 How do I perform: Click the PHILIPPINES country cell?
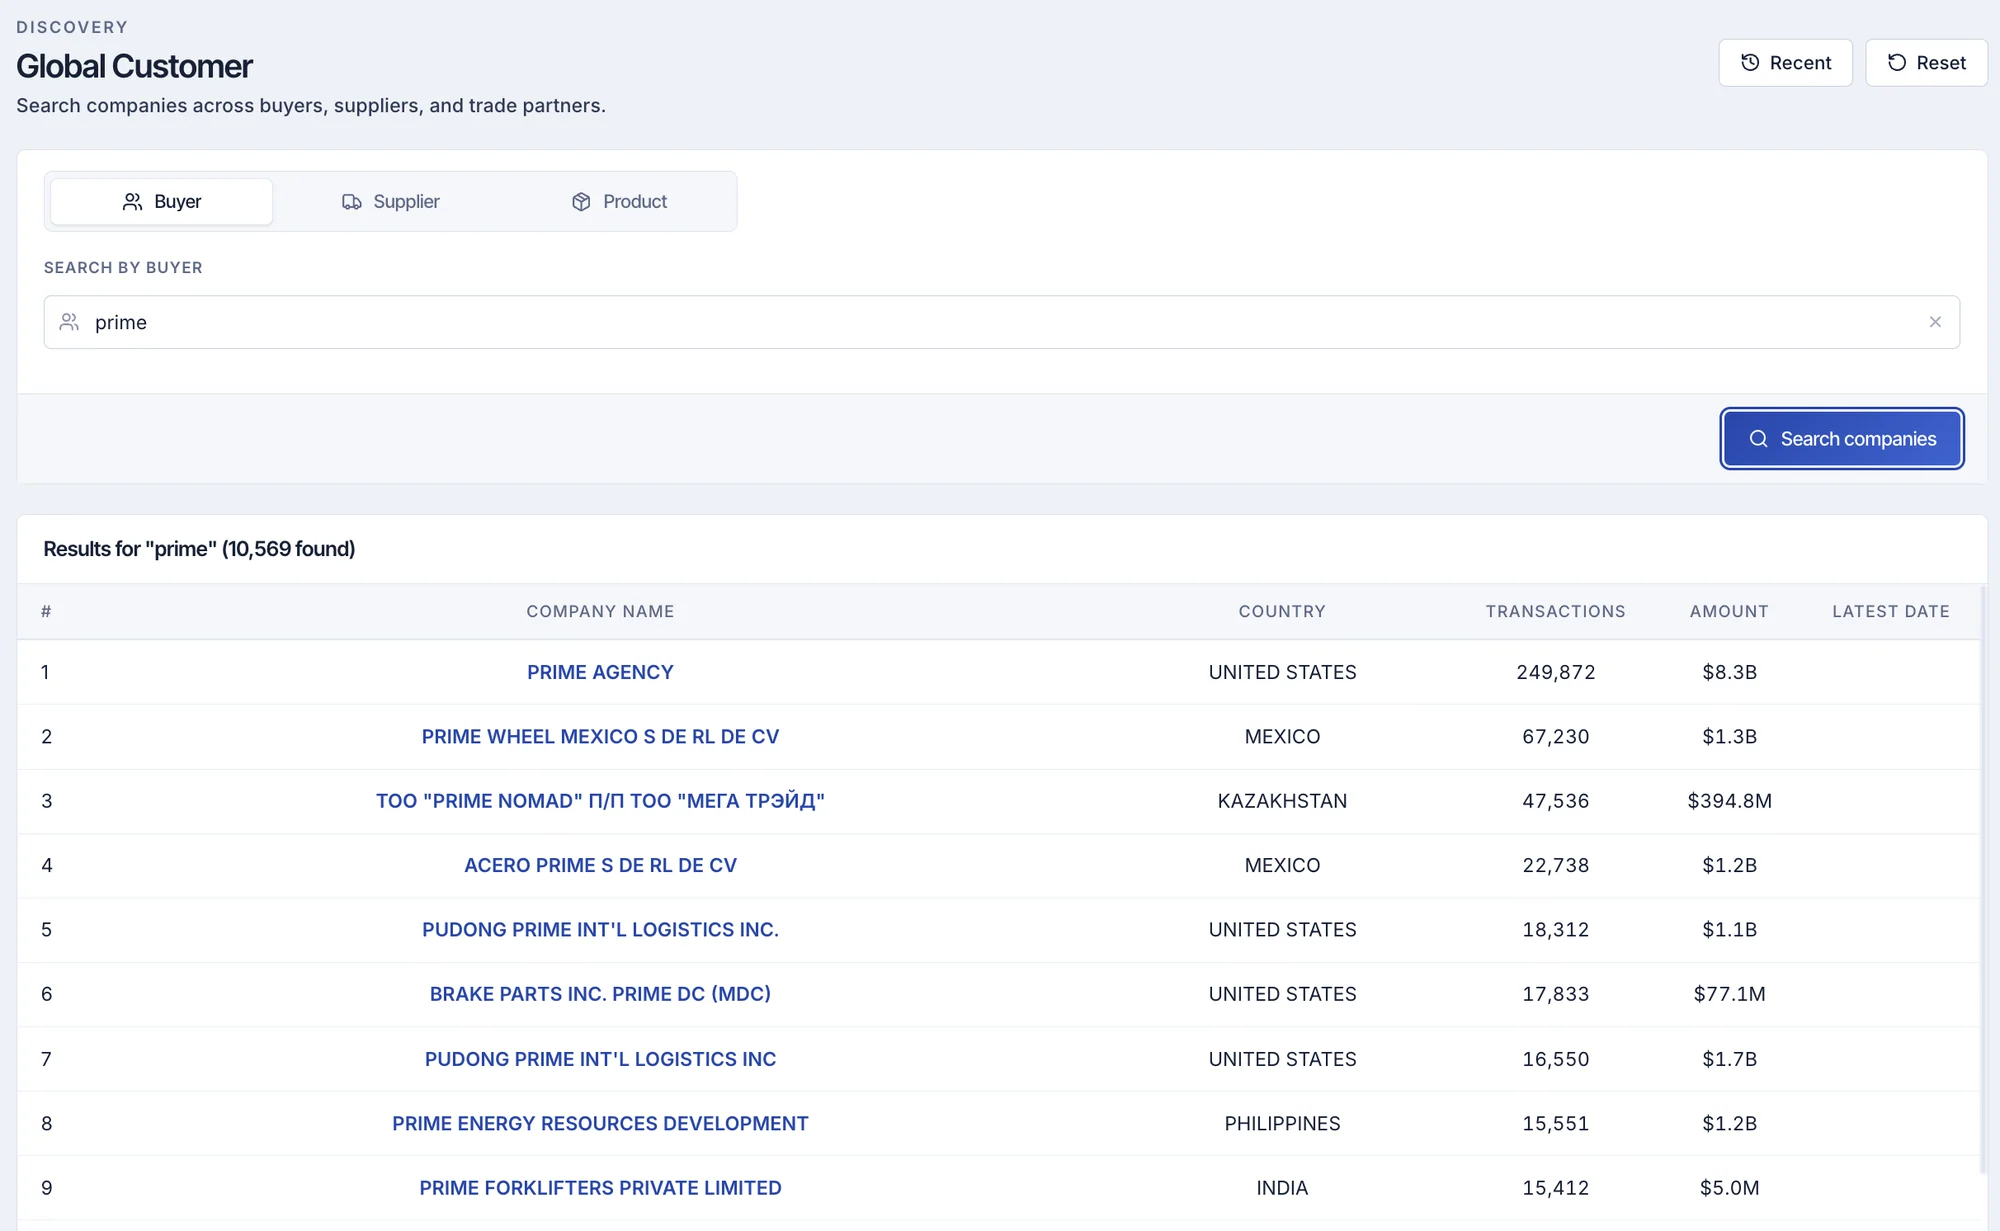pyautogui.click(x=1282, y=1124)
